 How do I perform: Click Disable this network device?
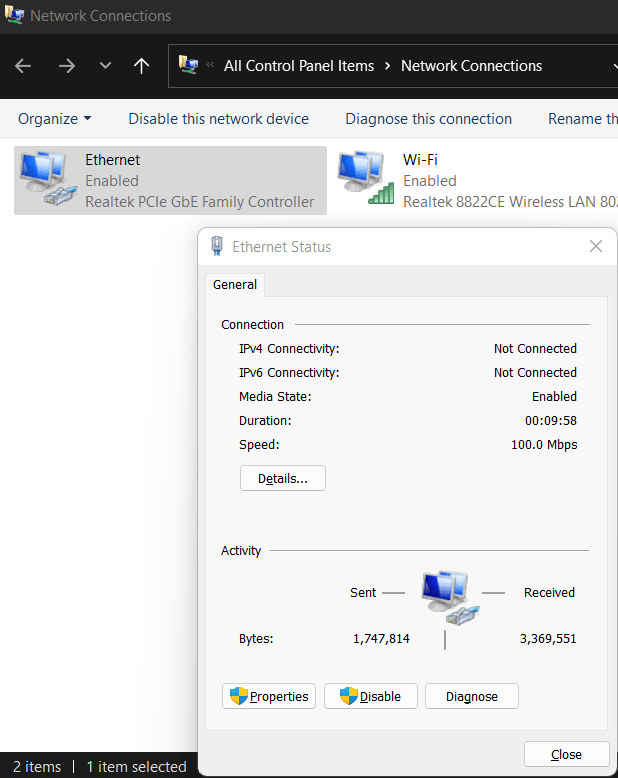click(218, 119)
